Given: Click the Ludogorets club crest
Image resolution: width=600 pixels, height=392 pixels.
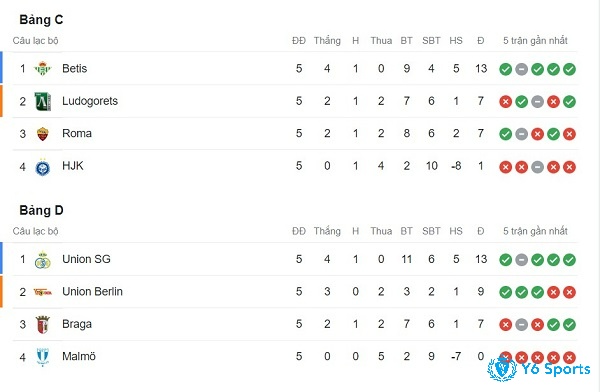Looking at the screenshot, I should [42, 101].
